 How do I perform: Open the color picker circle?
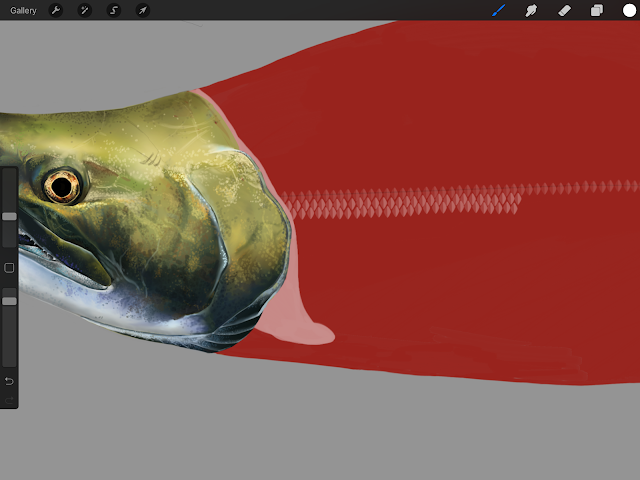[629, 10]
